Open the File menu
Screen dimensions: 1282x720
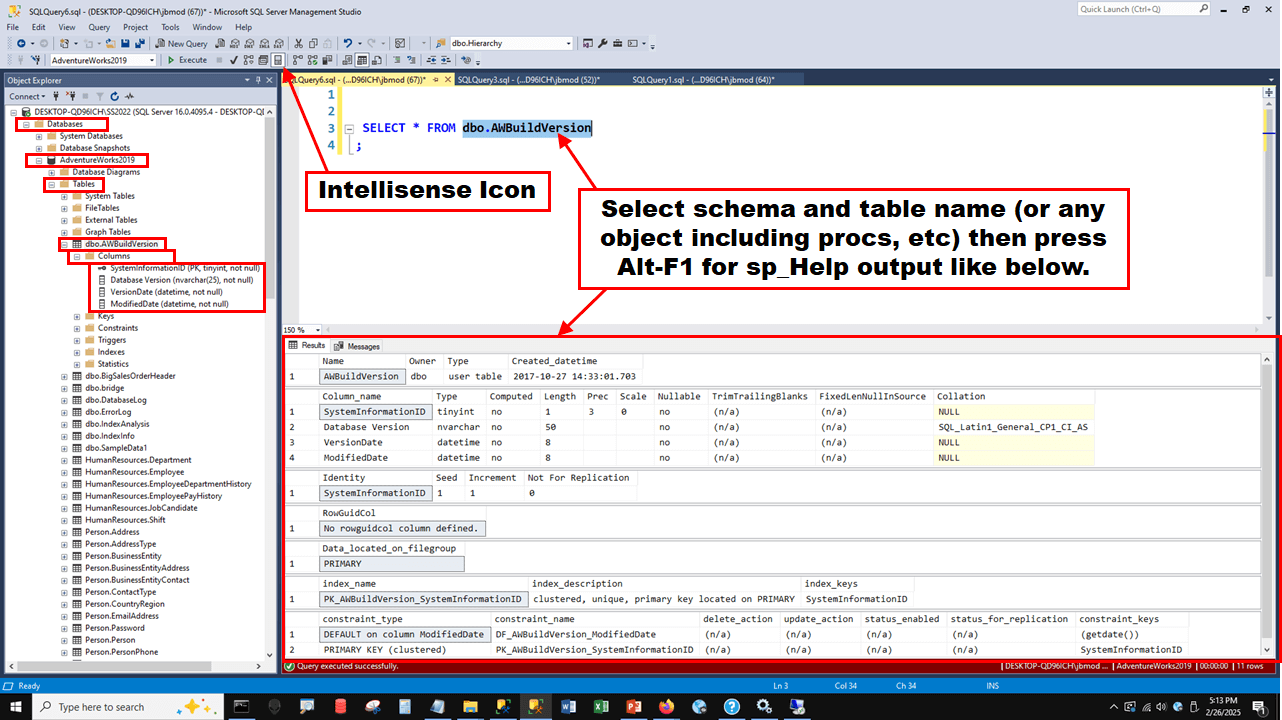click(13, 27)
